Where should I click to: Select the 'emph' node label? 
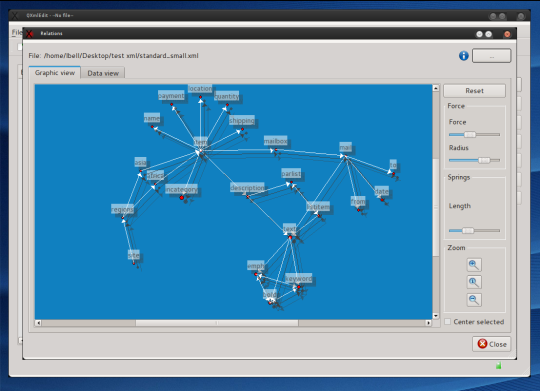256,265
